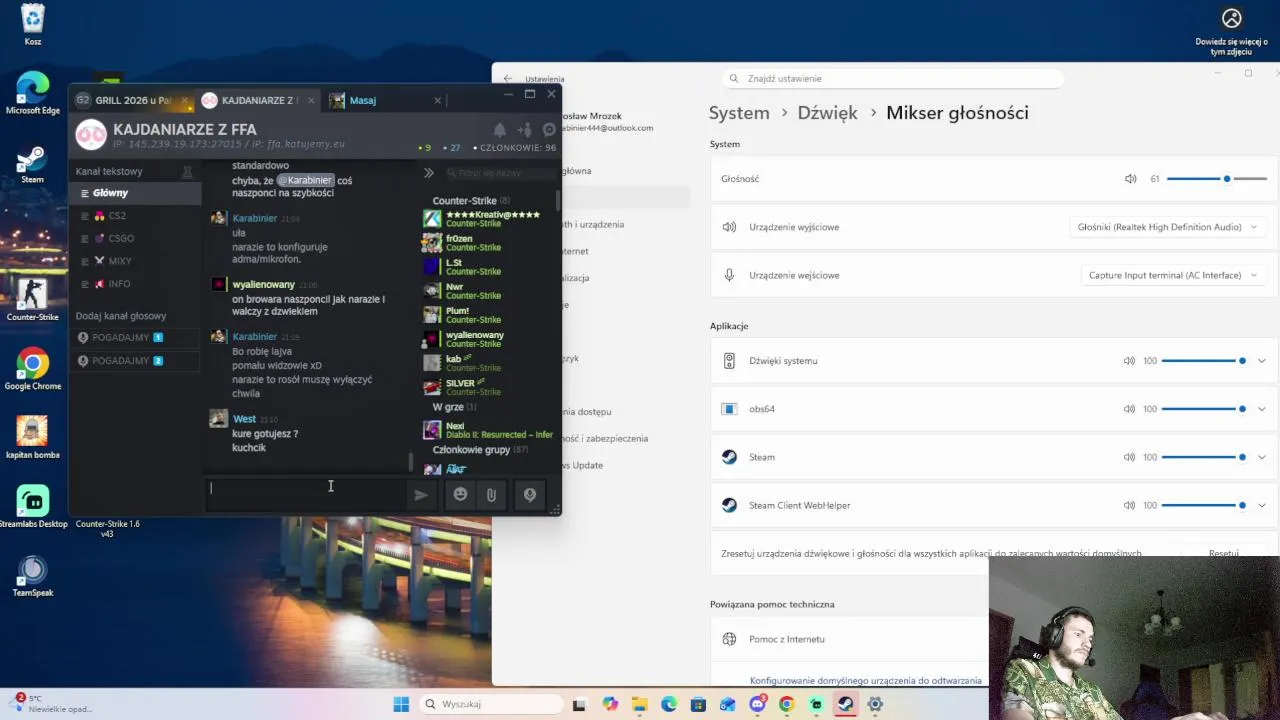The image size is (1280, 720).
Task: Open Copilot from the taskbar
Action: coord(610,704)
